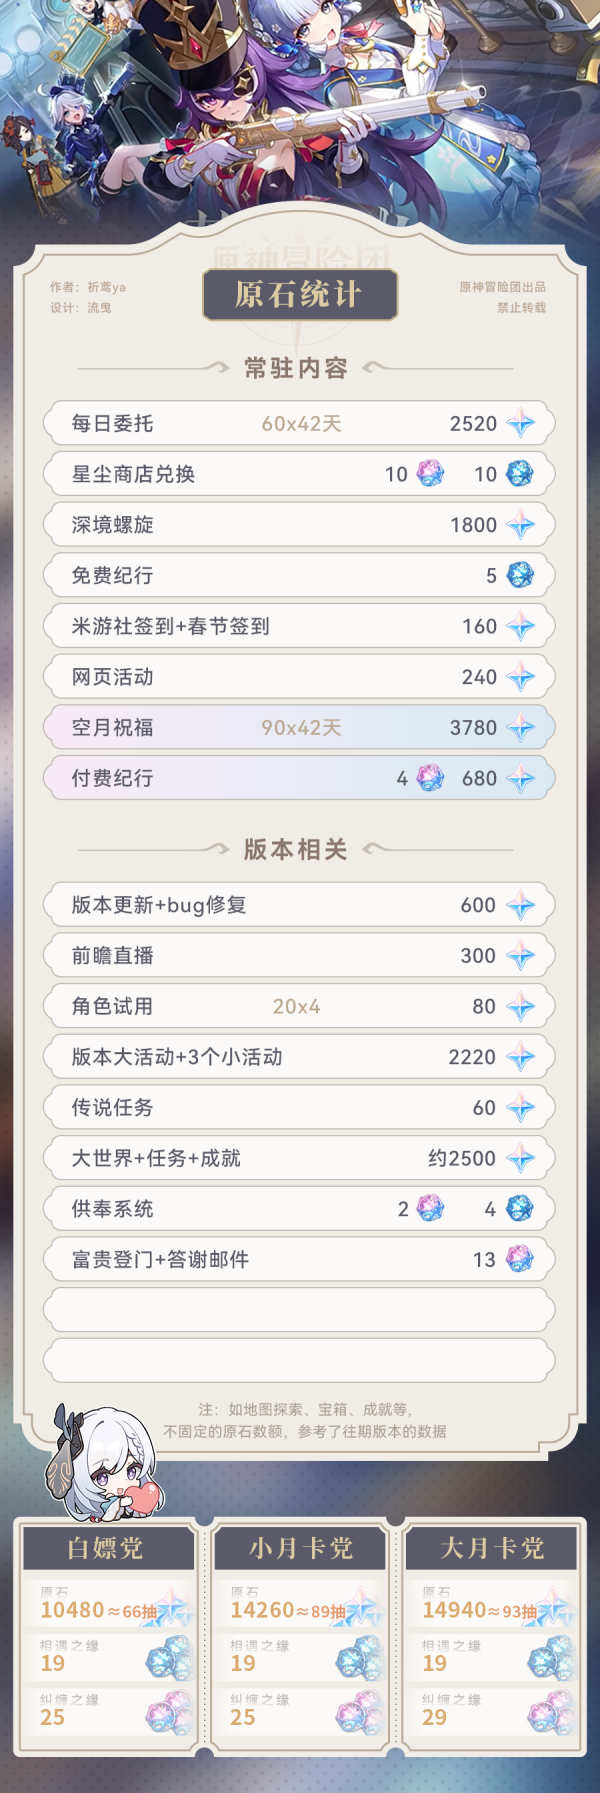Click the primogem icon next to 约2500
Viewport: 600px width, 1793px height.
520,1158
